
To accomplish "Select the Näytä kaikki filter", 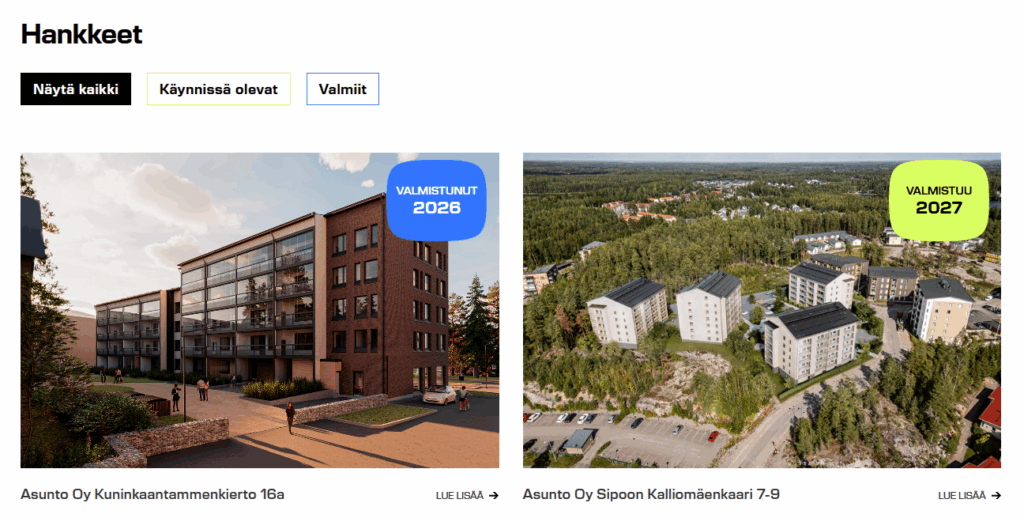I will pyautogui.click(x=76, y=89).
